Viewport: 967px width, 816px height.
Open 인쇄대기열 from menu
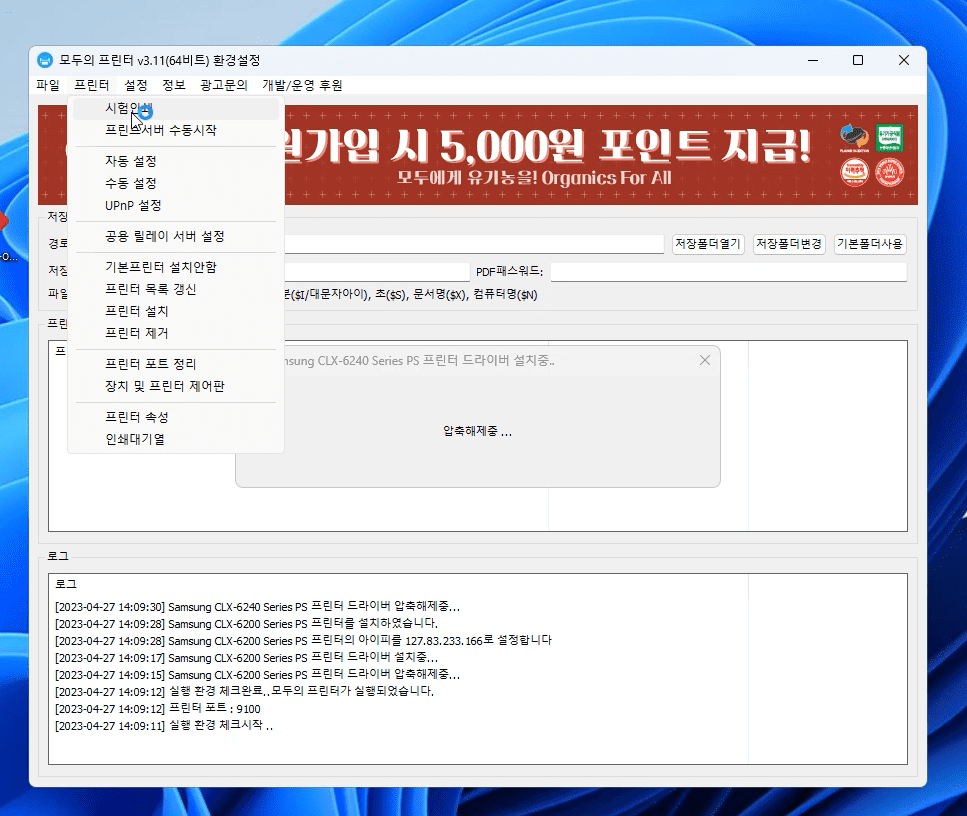click(176, 439)
